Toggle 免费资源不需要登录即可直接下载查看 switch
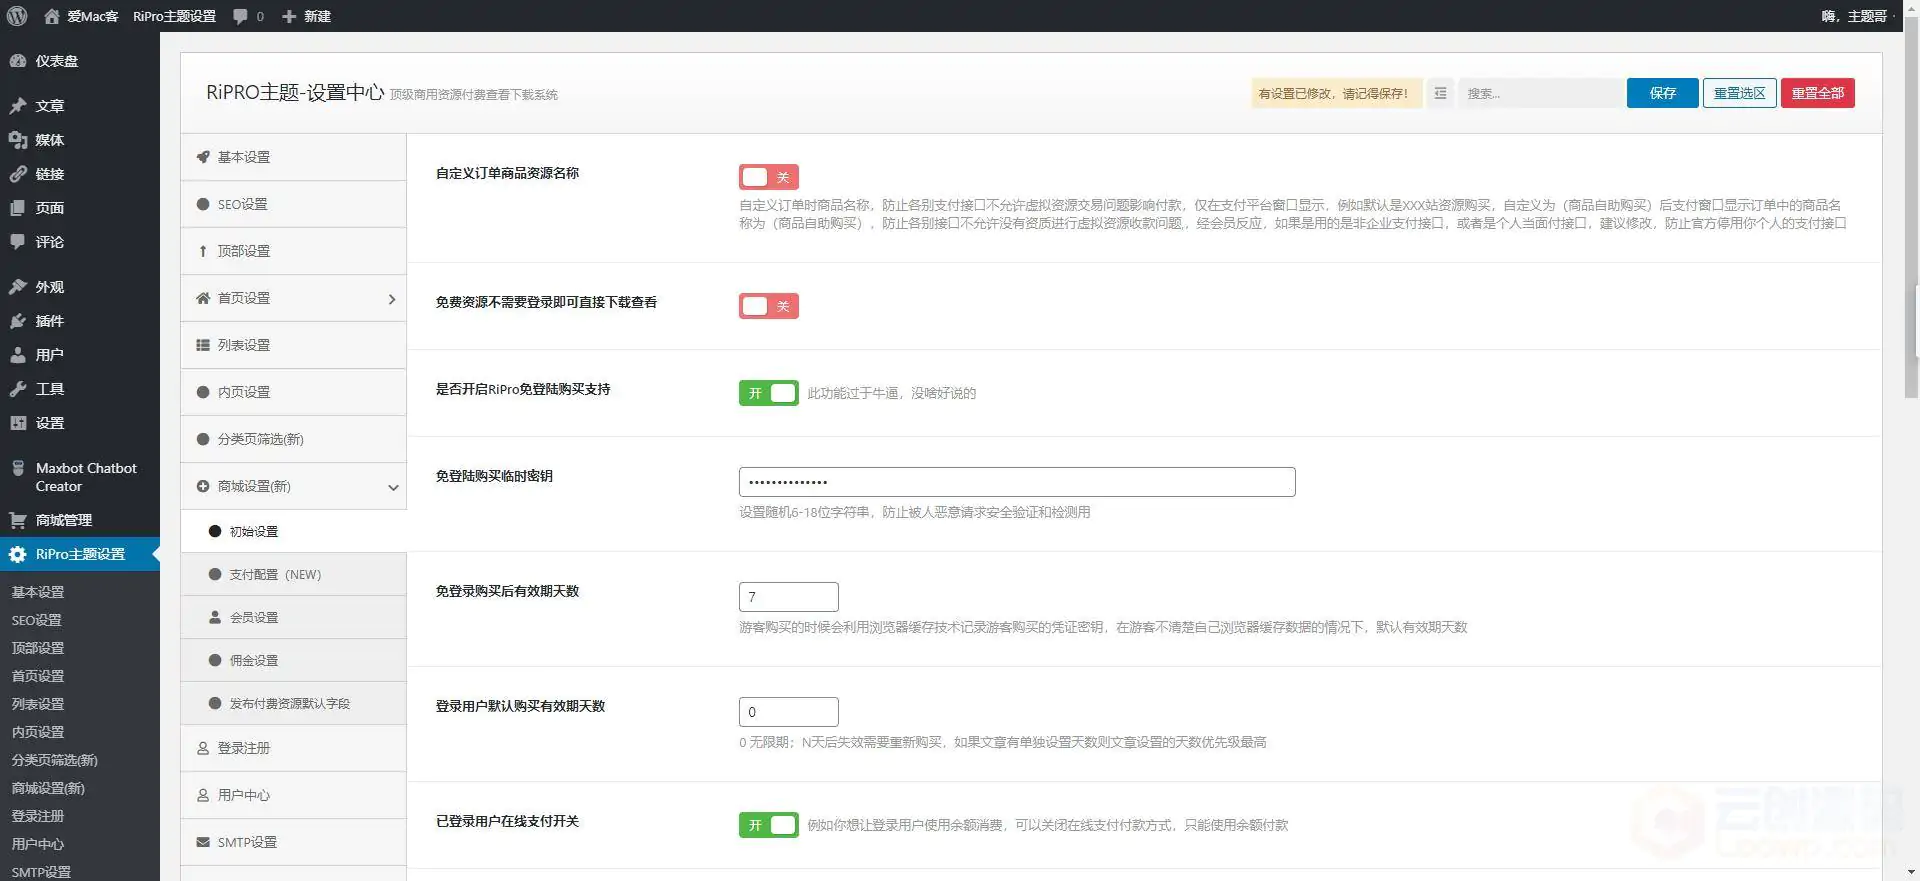The width and height of the screenshot is (1920, 881). click(x=768, y=306)
